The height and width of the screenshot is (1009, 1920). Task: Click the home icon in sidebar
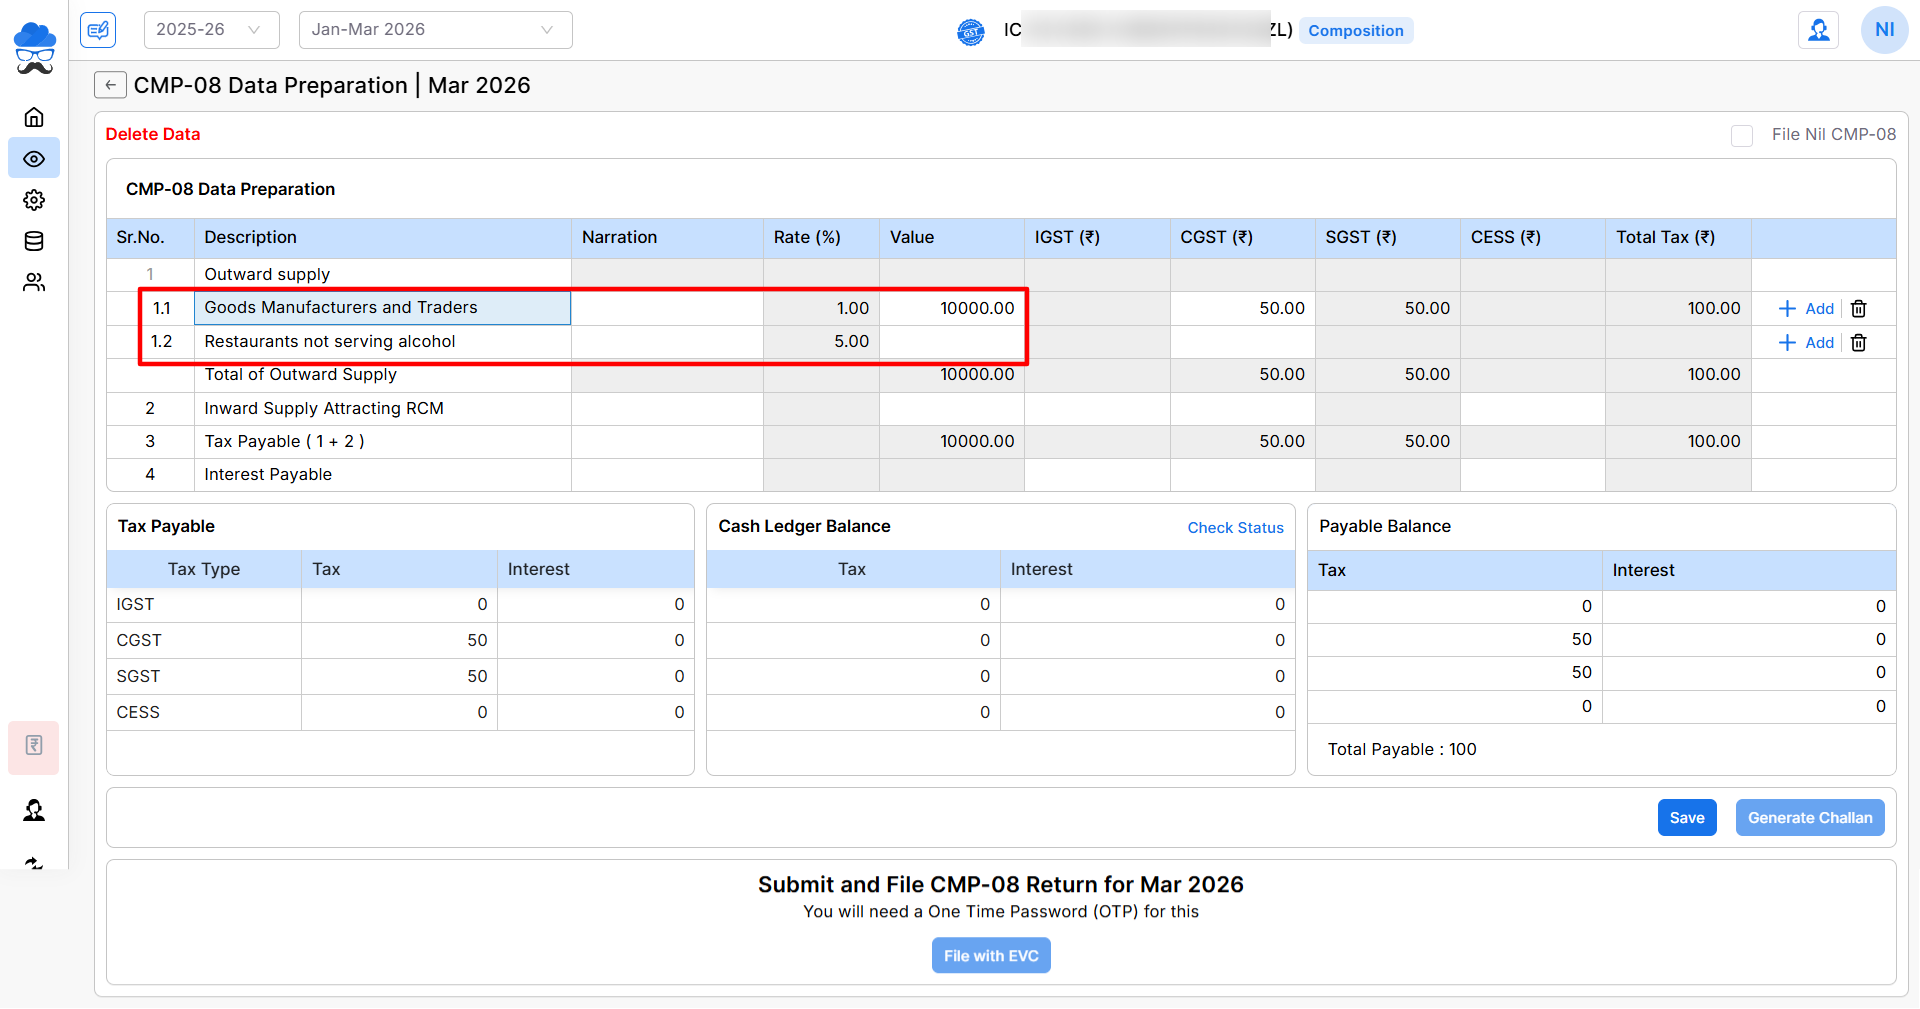[x=34, y=117]
